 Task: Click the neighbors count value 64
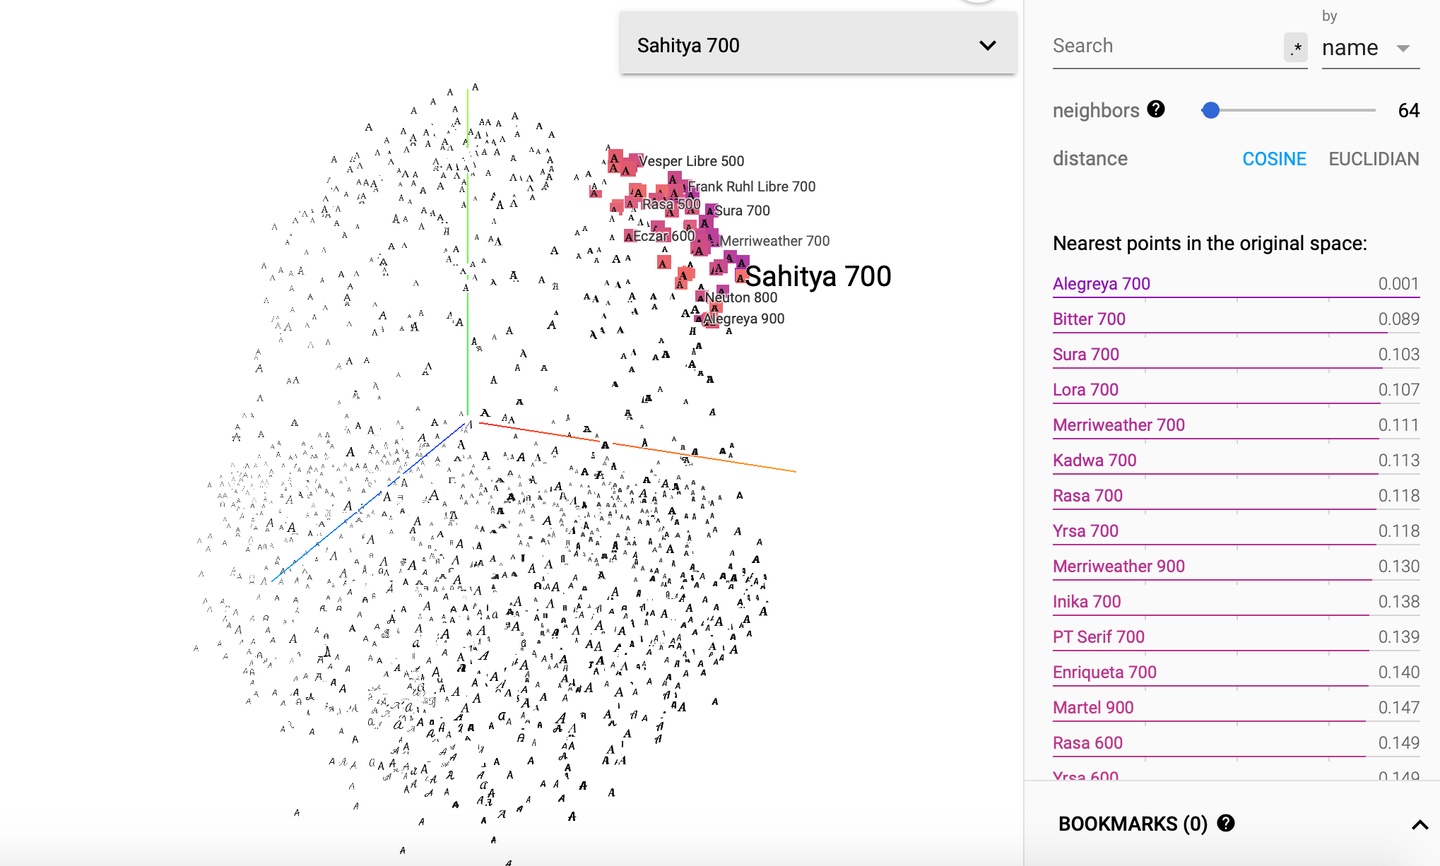[1408, 110]
